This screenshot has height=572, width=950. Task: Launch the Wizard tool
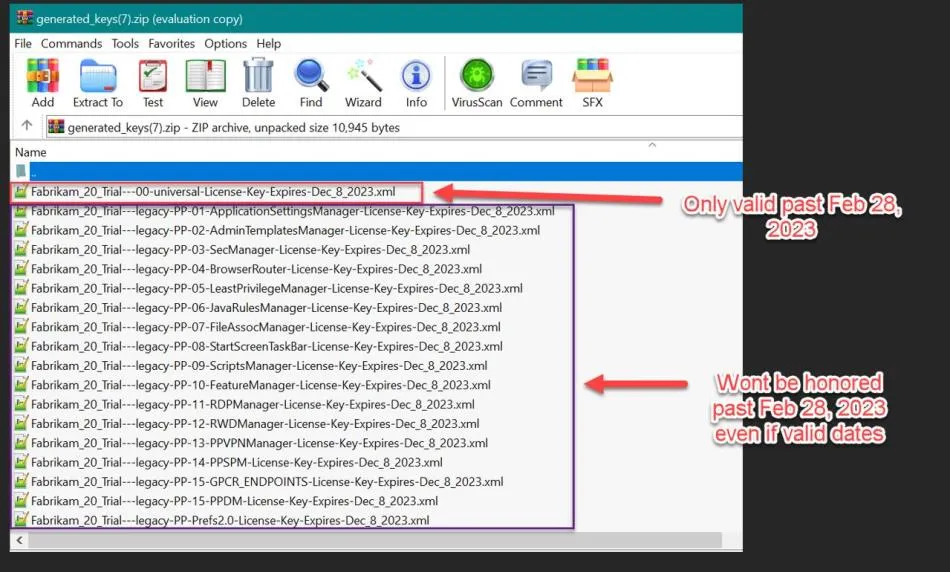click(363, 82)
